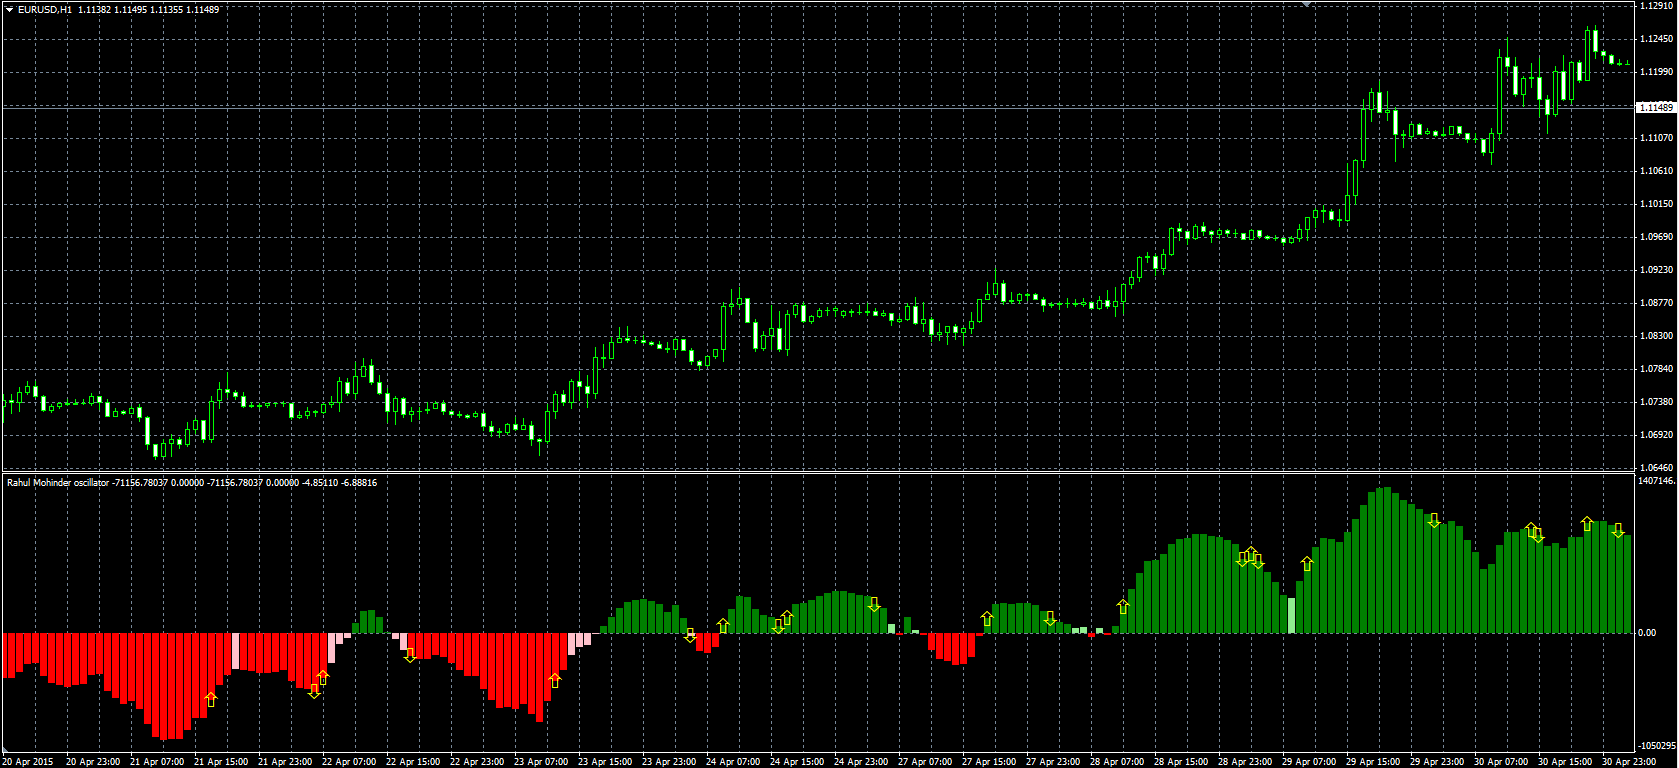Click price scale value 1.12910

tap(1657, 6)
